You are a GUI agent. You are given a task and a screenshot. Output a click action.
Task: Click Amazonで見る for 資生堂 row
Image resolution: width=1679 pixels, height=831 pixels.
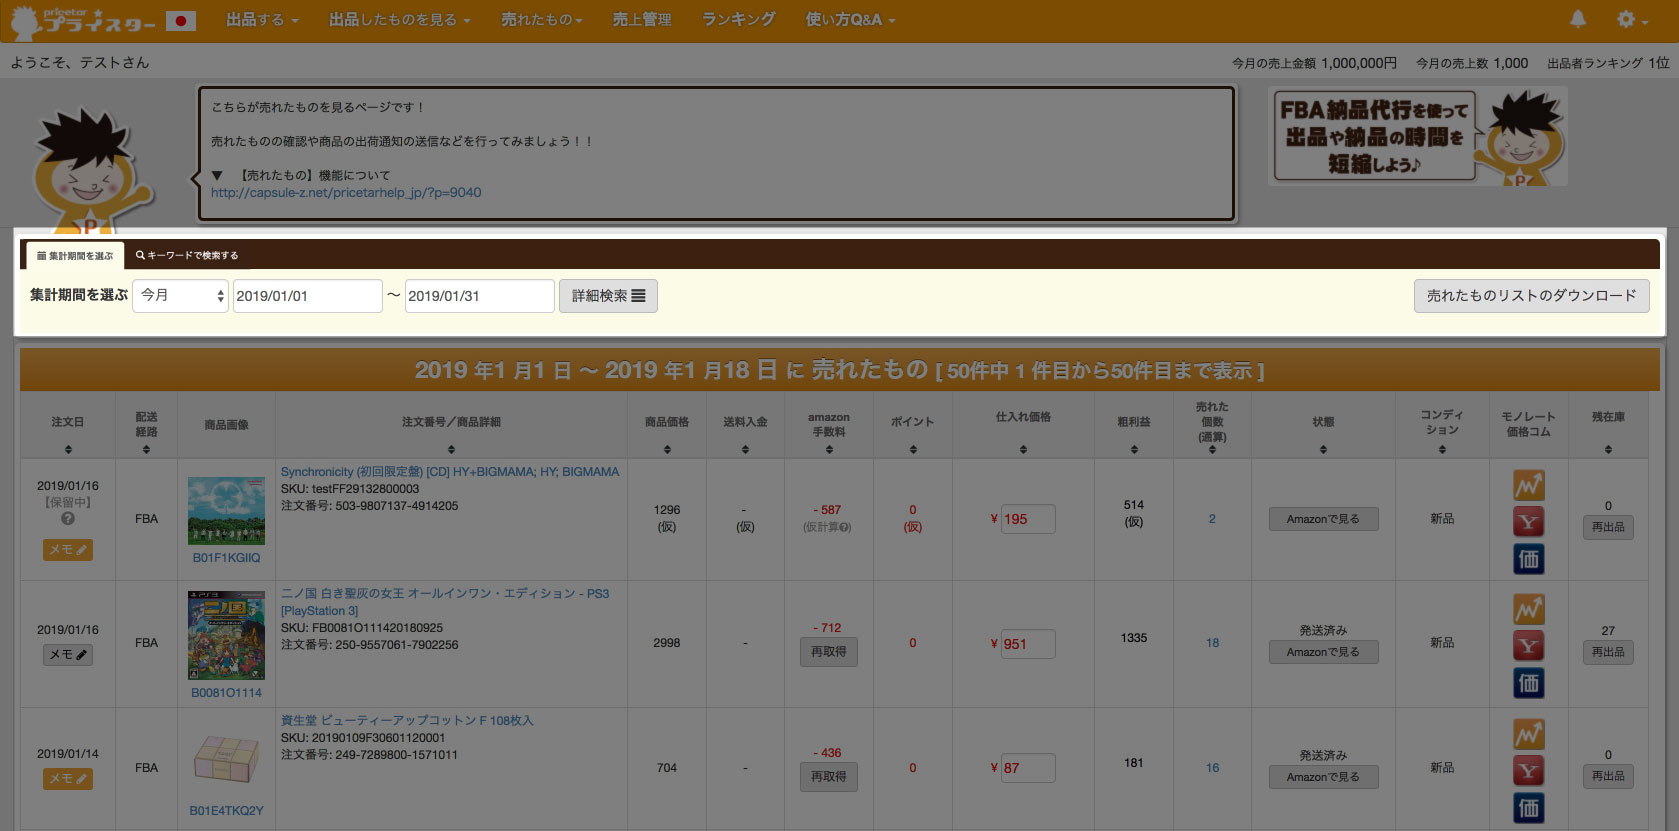(x=1323, y=777)
